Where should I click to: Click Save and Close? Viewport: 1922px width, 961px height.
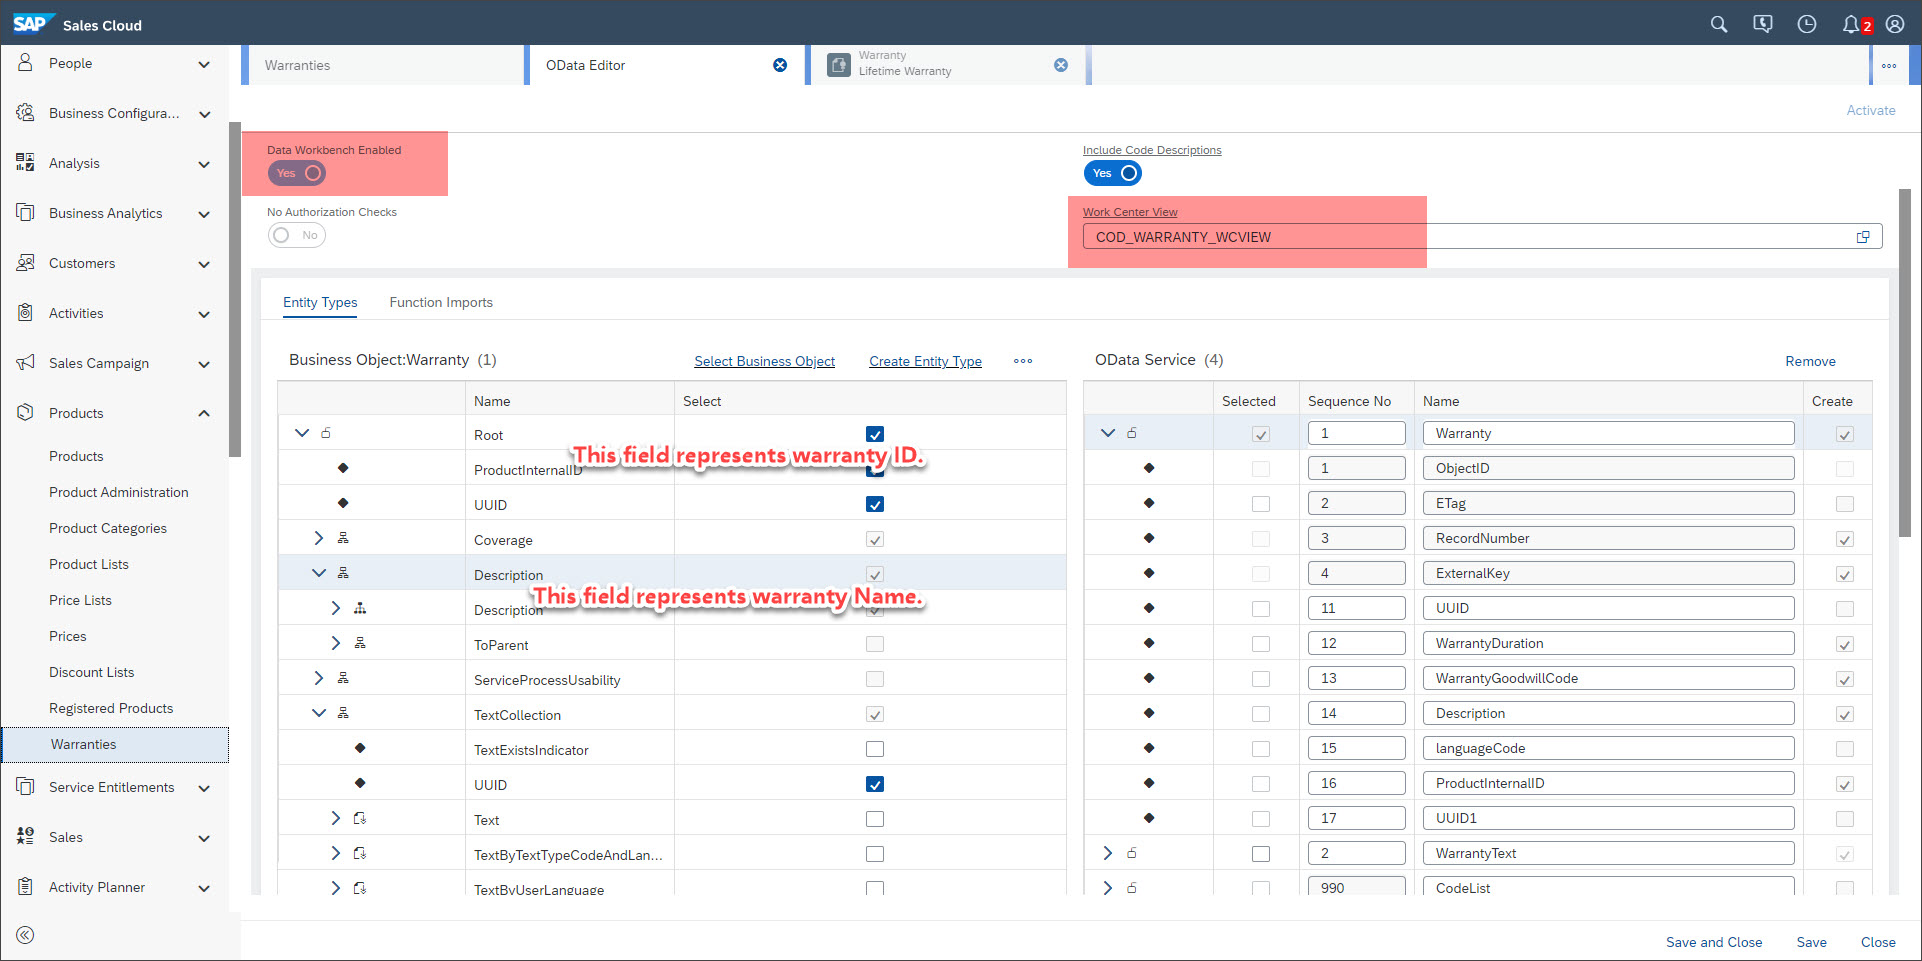(1714, 942)
